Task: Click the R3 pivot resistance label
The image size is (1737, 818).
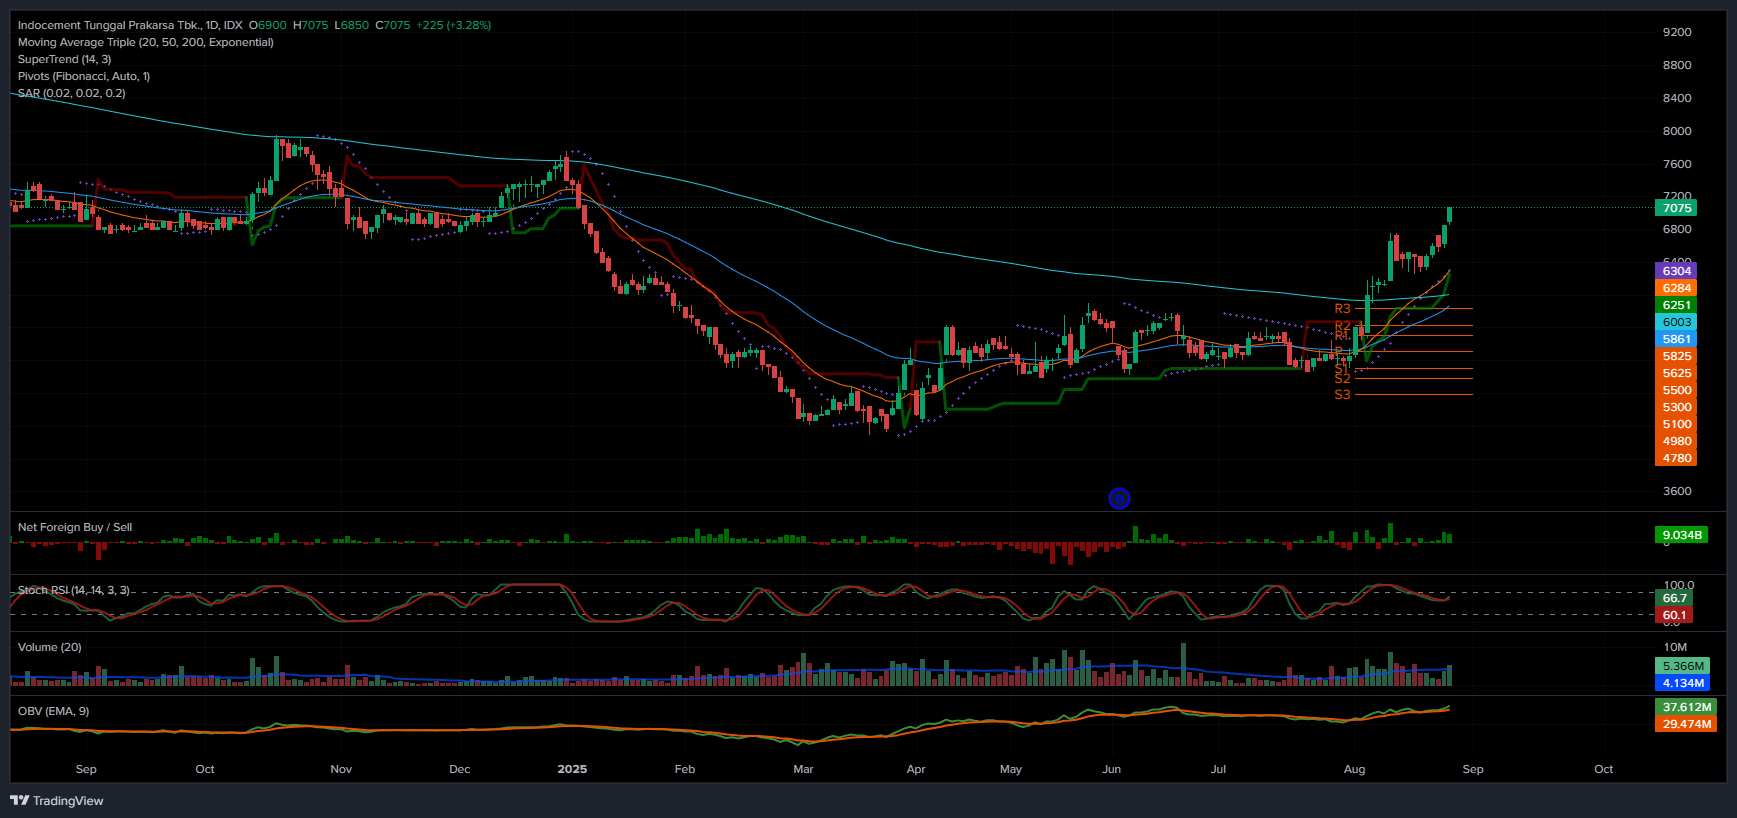Action: (1342, 309)
